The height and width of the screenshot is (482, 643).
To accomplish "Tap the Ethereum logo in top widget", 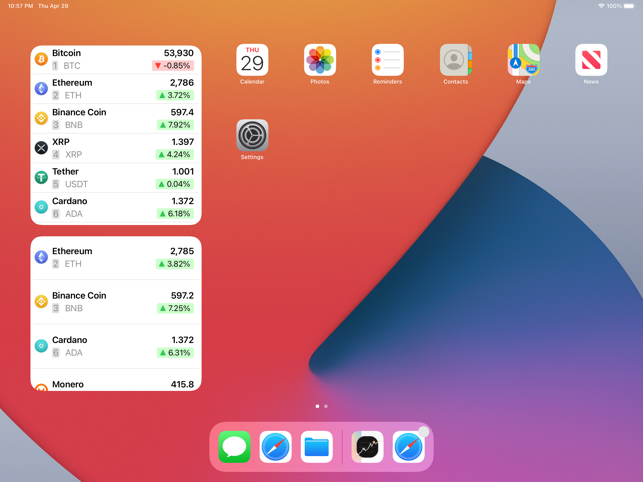I will tap(41, 89).
